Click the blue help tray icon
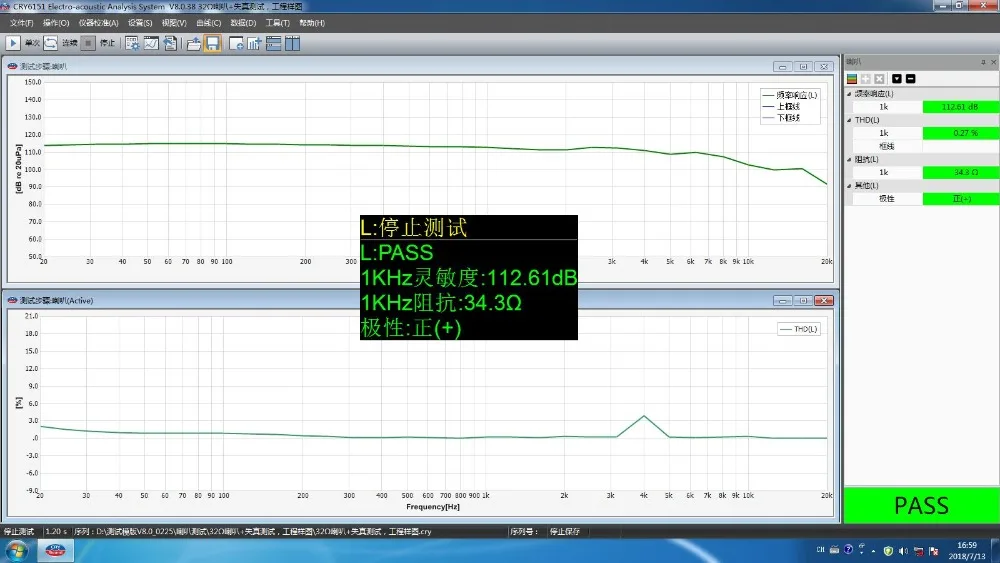Viewport: 1000px width, 563px height. tap(848, 550)
